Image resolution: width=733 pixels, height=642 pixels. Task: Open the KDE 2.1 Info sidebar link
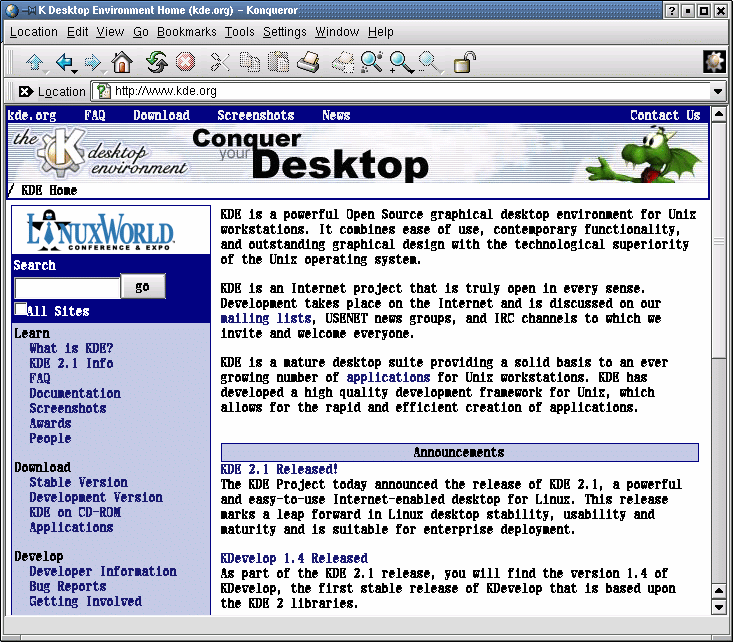[71, 363]
